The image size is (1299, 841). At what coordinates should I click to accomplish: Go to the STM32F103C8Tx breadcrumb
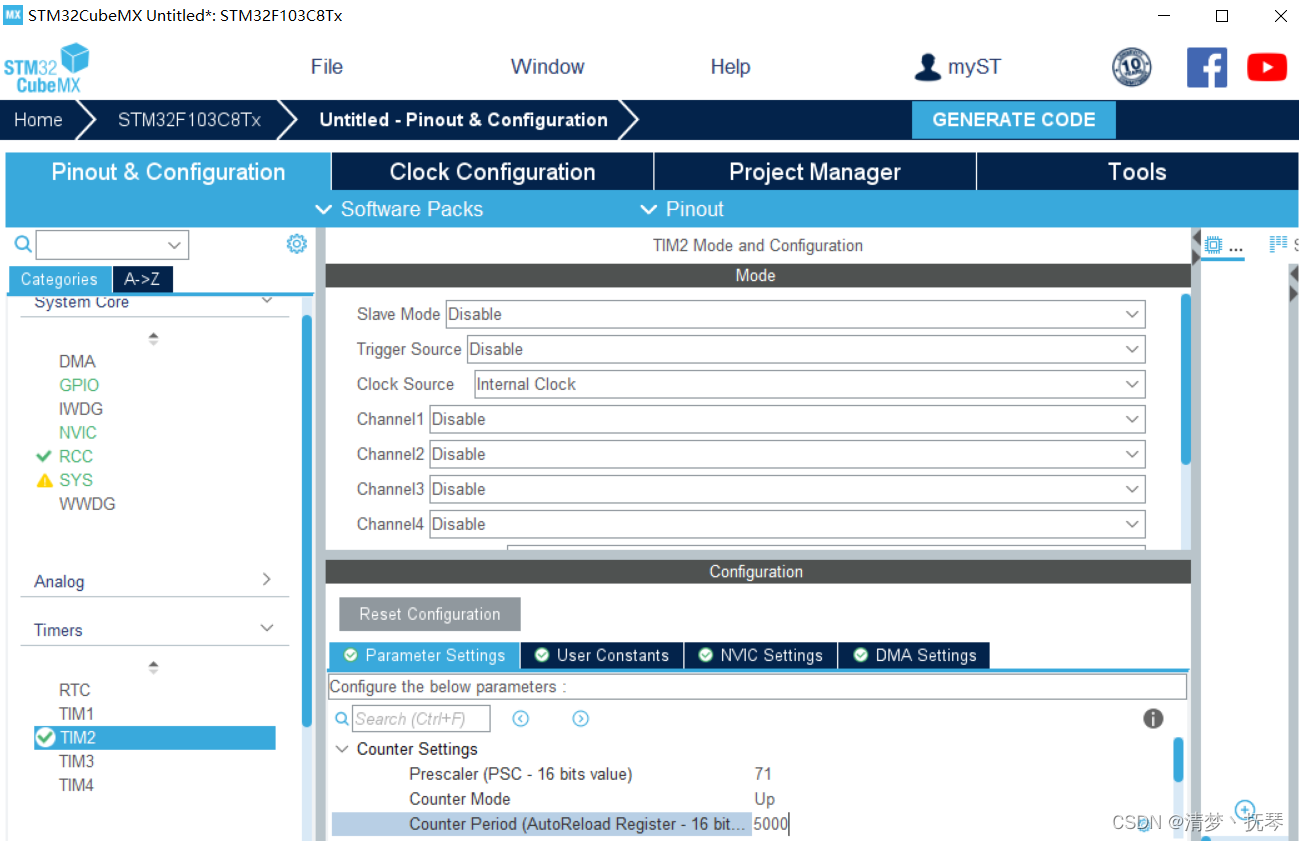point(189,120)
